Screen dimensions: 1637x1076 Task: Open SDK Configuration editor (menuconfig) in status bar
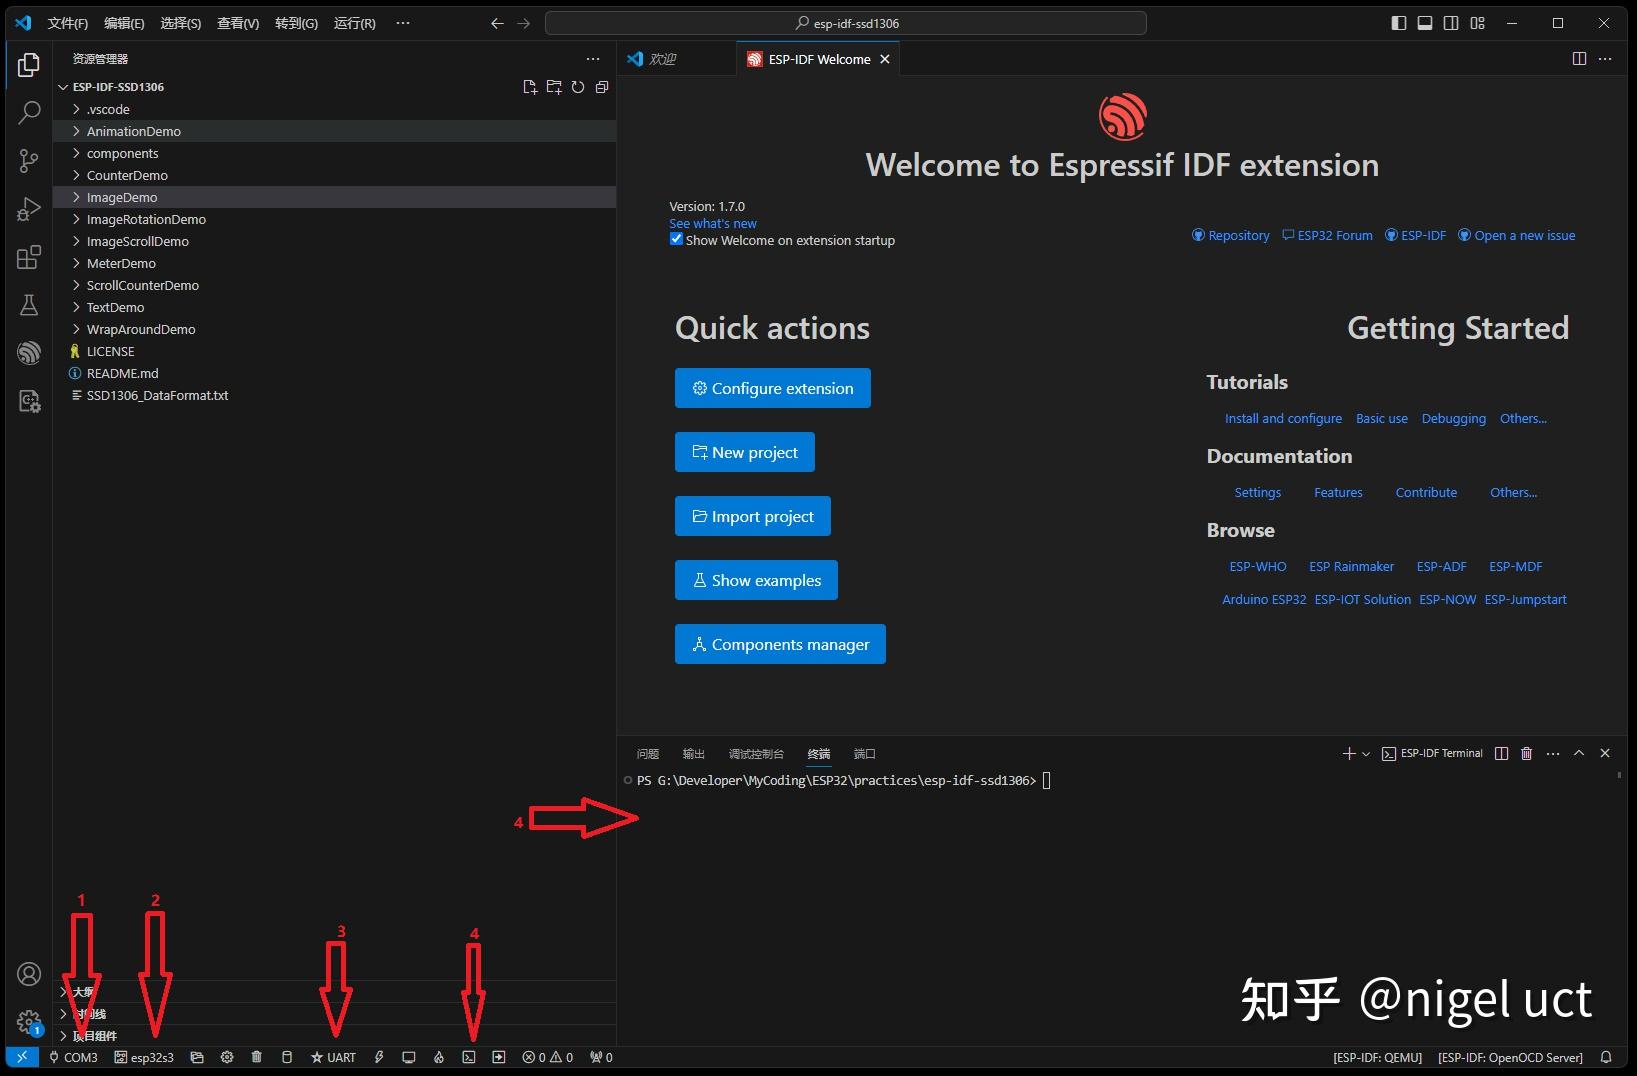[227, 1057]
